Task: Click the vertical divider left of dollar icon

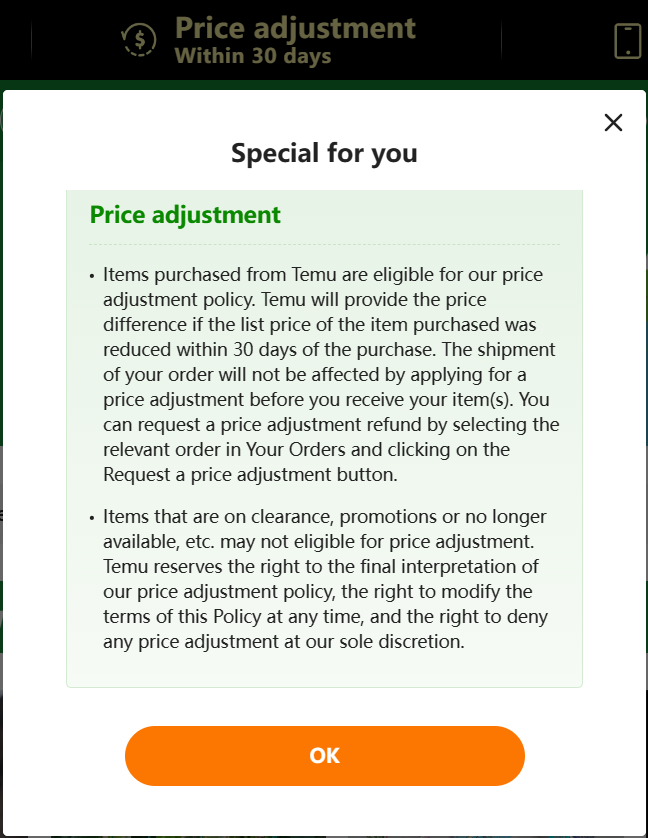Action: point(32,40)
